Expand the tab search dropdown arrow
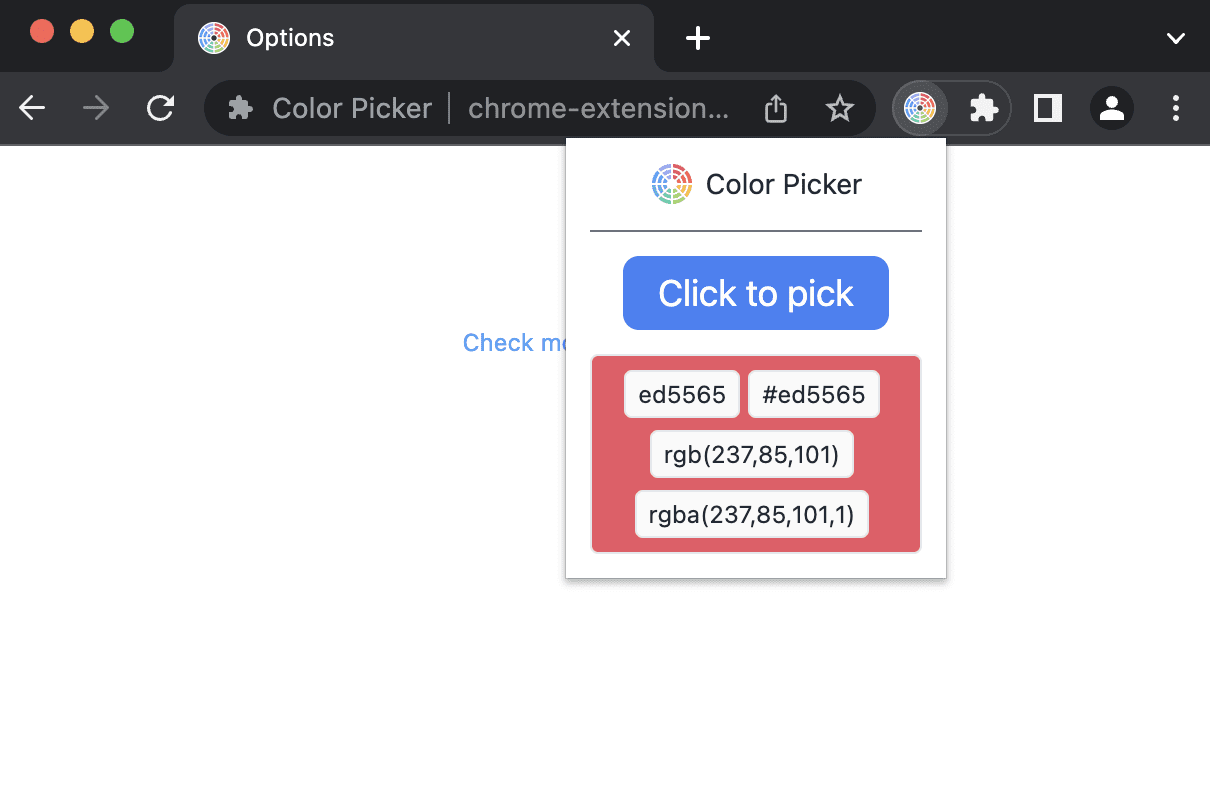The height and width of the screenshot is (792, 1210). coord(1176,38)
